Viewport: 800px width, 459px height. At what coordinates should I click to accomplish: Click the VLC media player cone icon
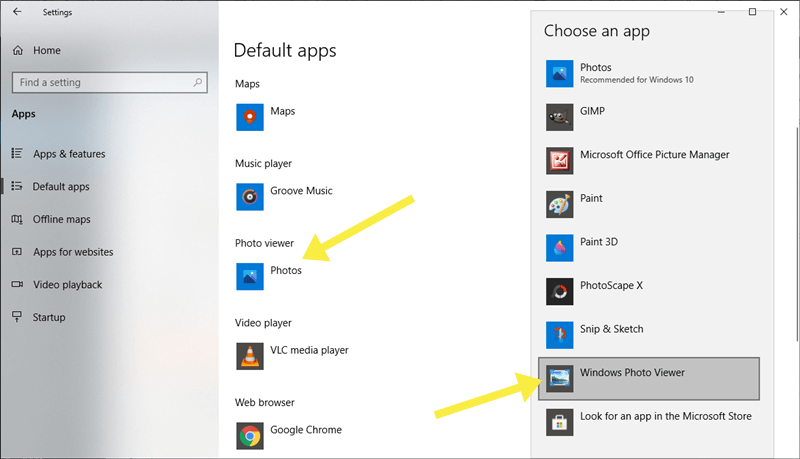pos(250,356)
